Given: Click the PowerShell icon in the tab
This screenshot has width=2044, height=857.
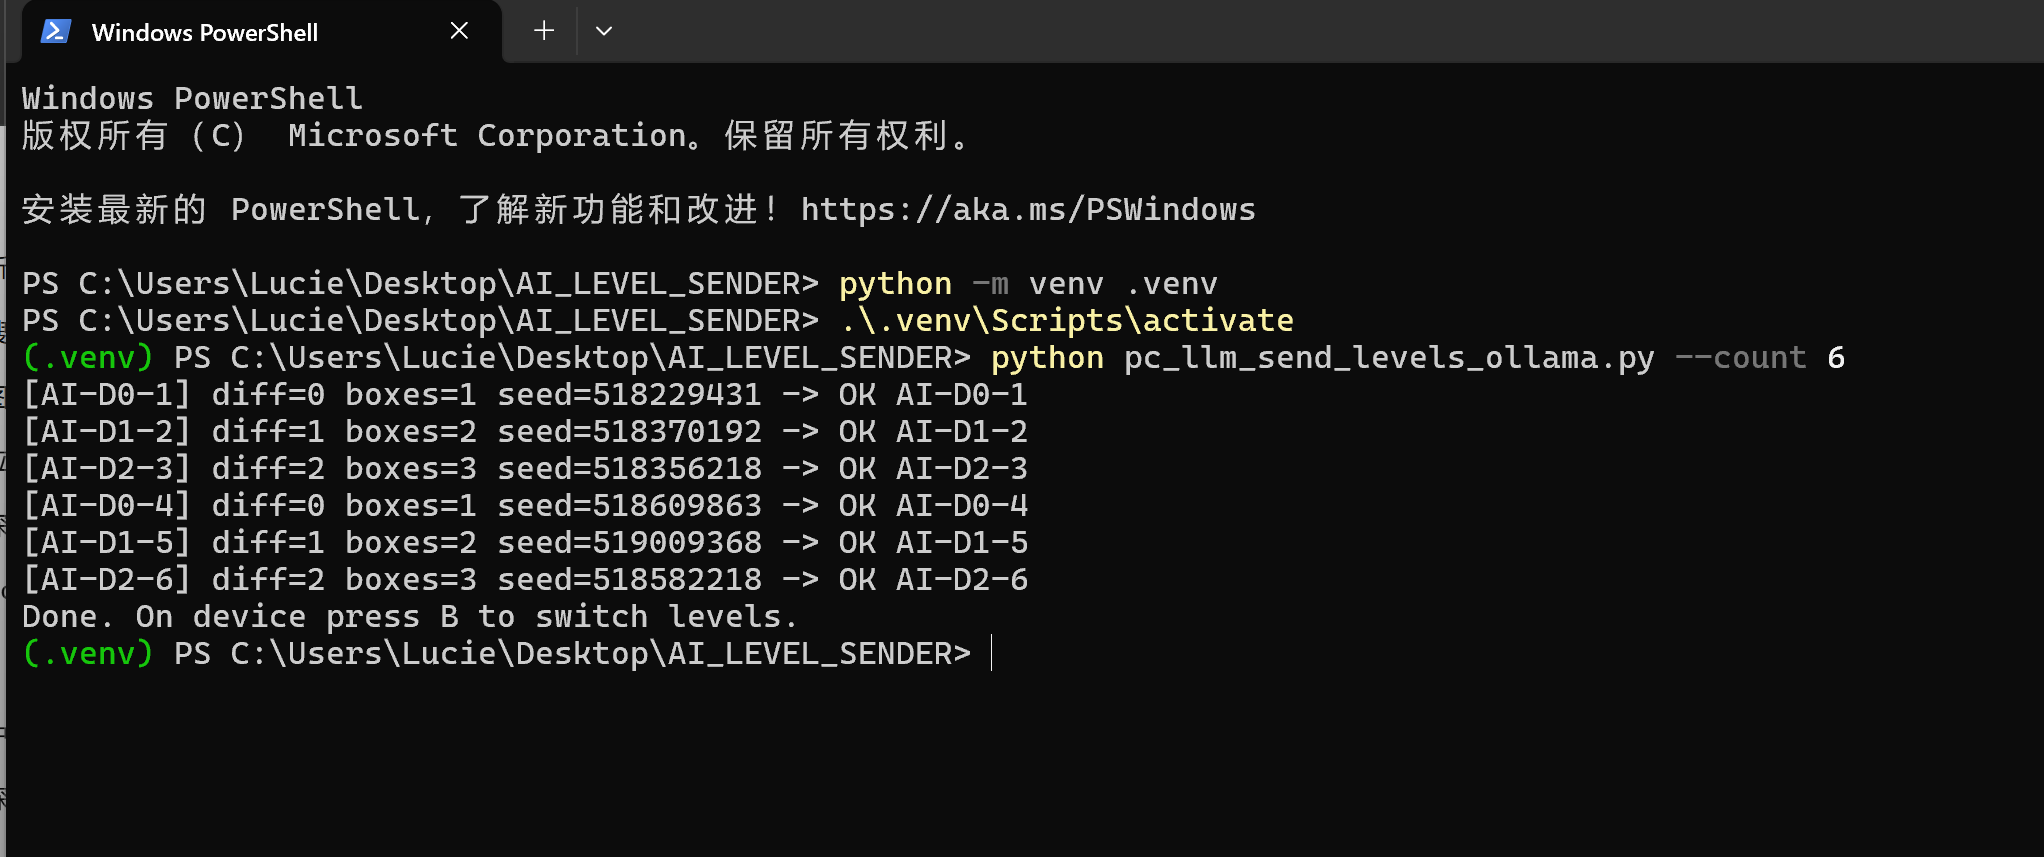Looking at the screenshot, I should pyautogui.click(x=55, y=32).
